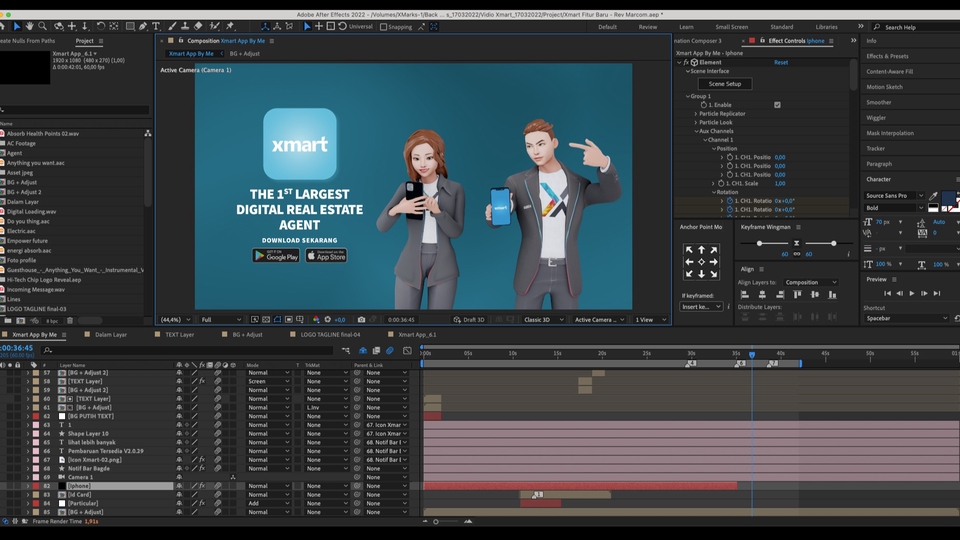Open the 1 View layout dropdown
Screen dimensions: 960x540
coord(650,320)
